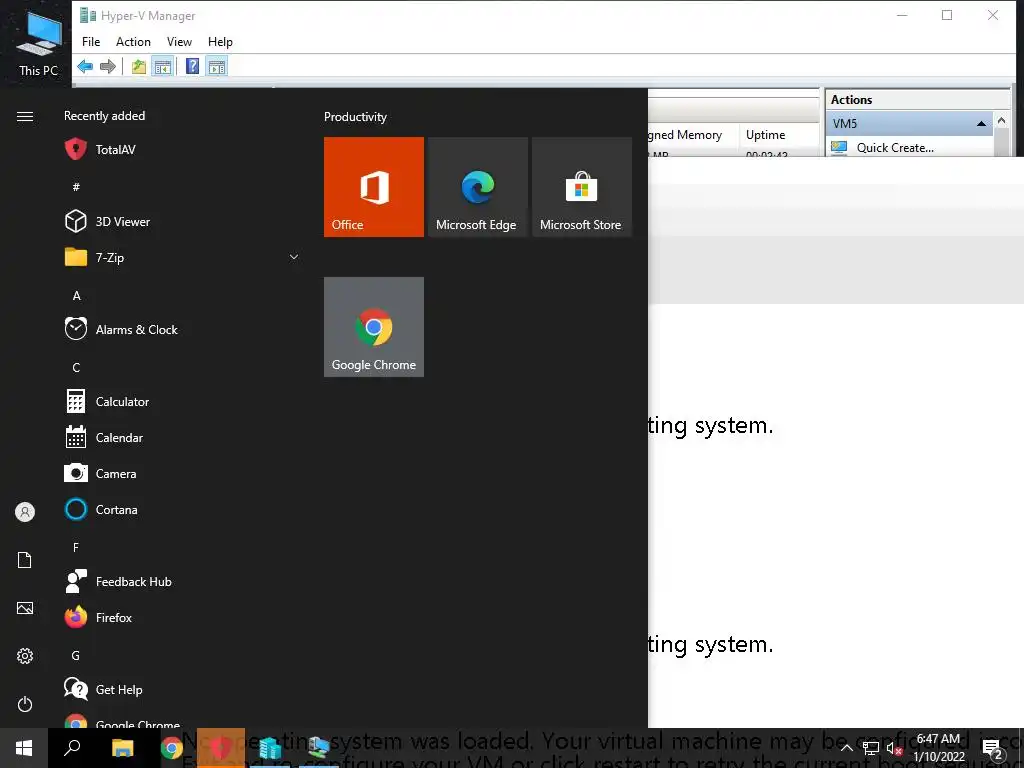Open Documents from the Start sidebar
1024x768 pixels.
point(25,560)
